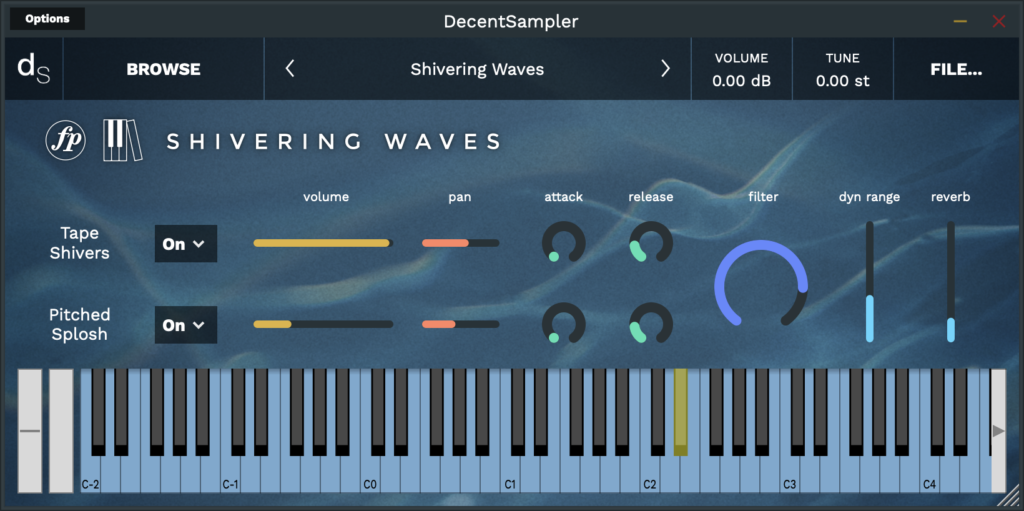Image resolution: width=1024 pixels, height=511 pixels.
Task: Open the FILE... menu
Action: click(956, 69)
